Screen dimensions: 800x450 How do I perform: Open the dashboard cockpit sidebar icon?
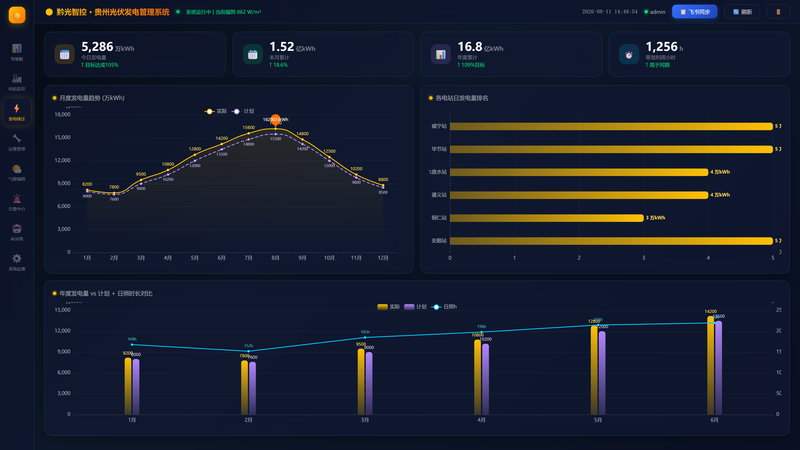pos(17,52)
